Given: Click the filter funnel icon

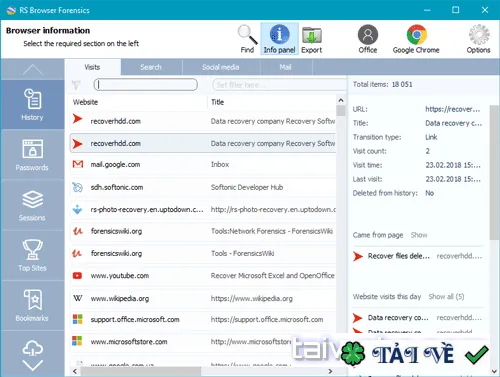Looking at the screenshot, I should tap(76, 85).
